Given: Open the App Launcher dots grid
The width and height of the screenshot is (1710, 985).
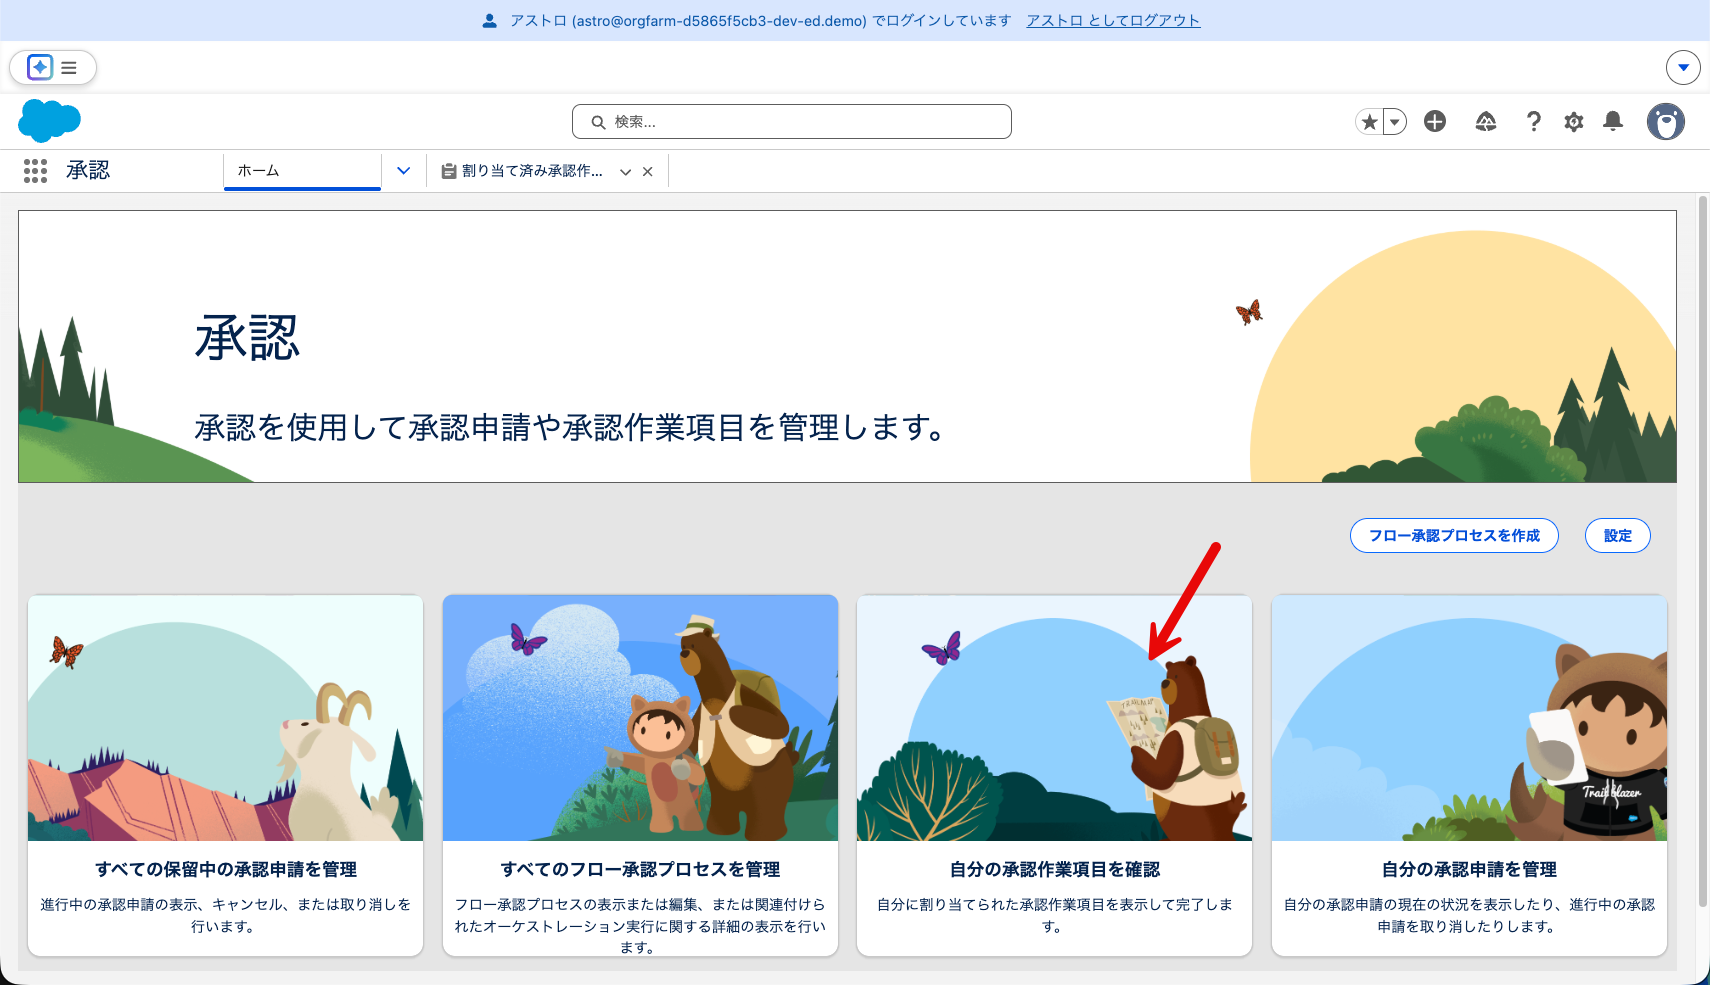Looking at the screenshot, I should click(35, 171).
